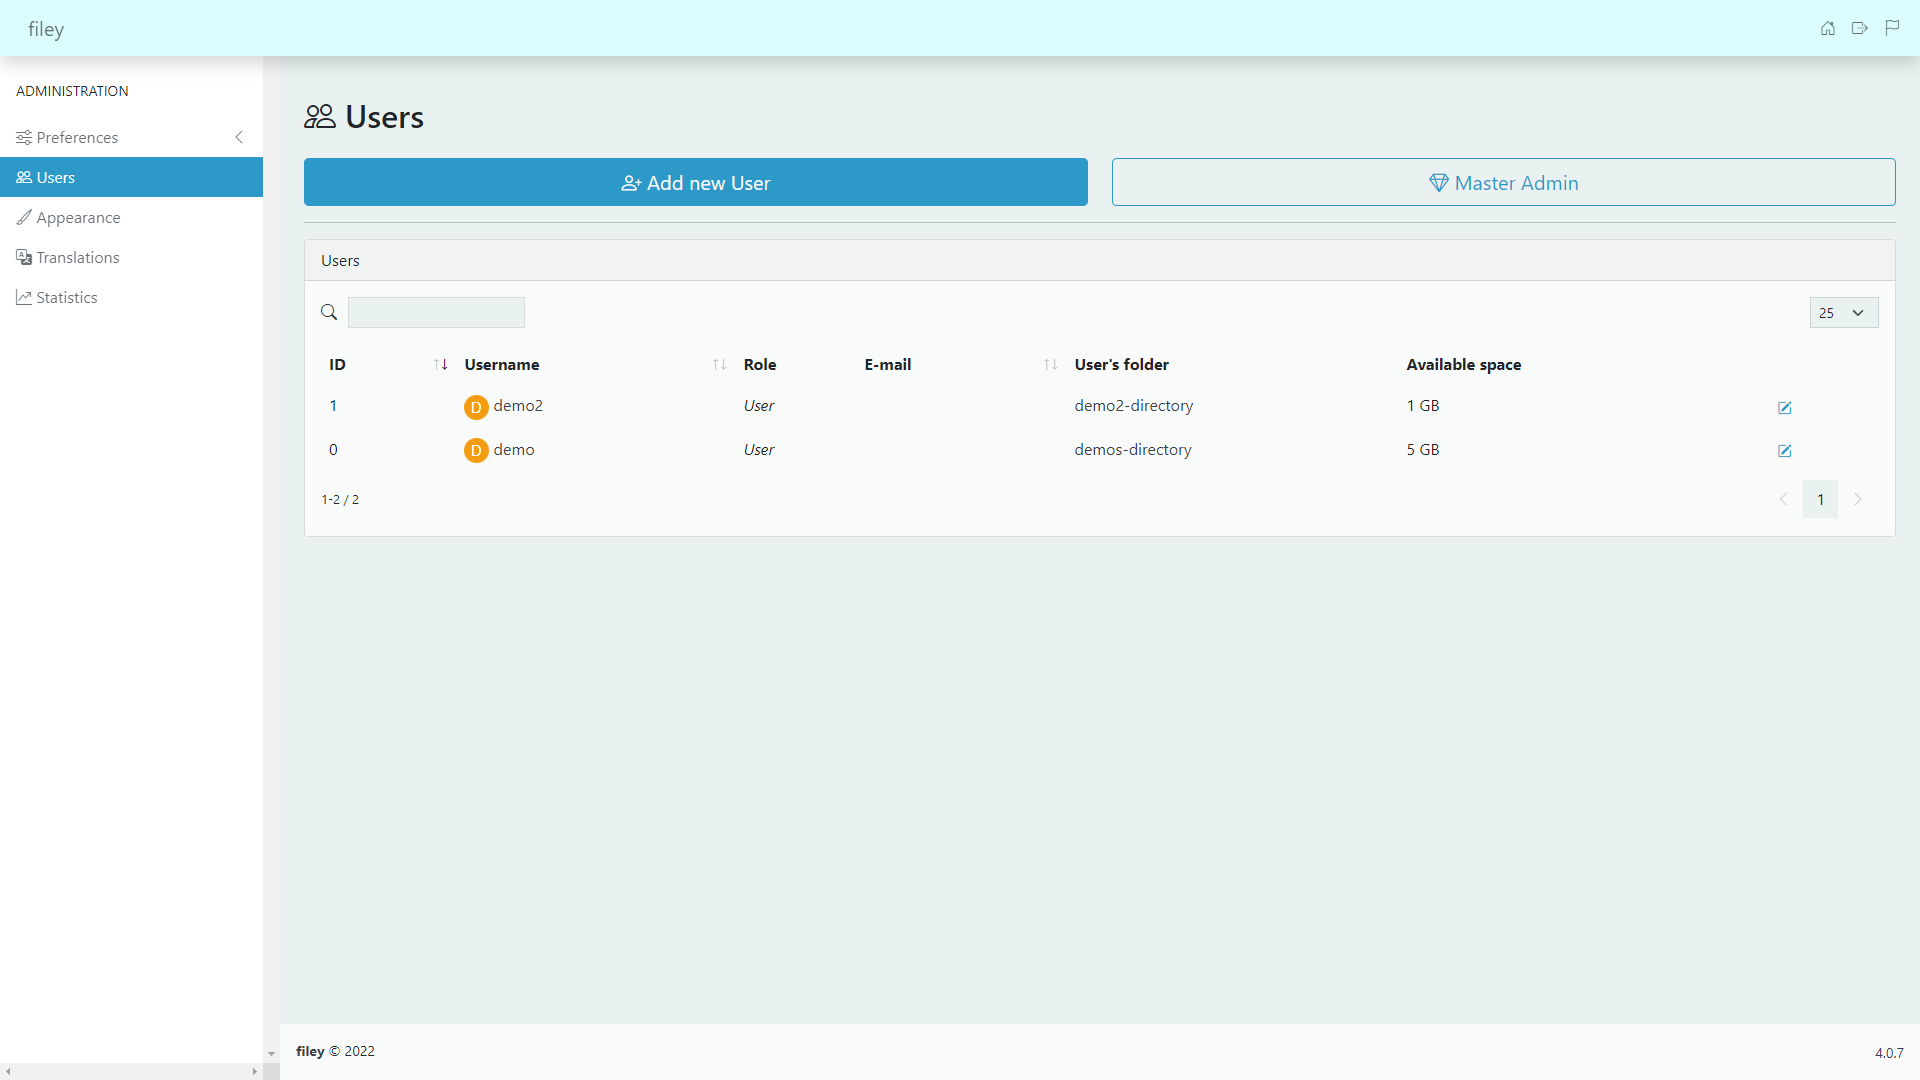1920x1080 pixels.
Task: Click the user search input field
Action: tap(436, 313)
